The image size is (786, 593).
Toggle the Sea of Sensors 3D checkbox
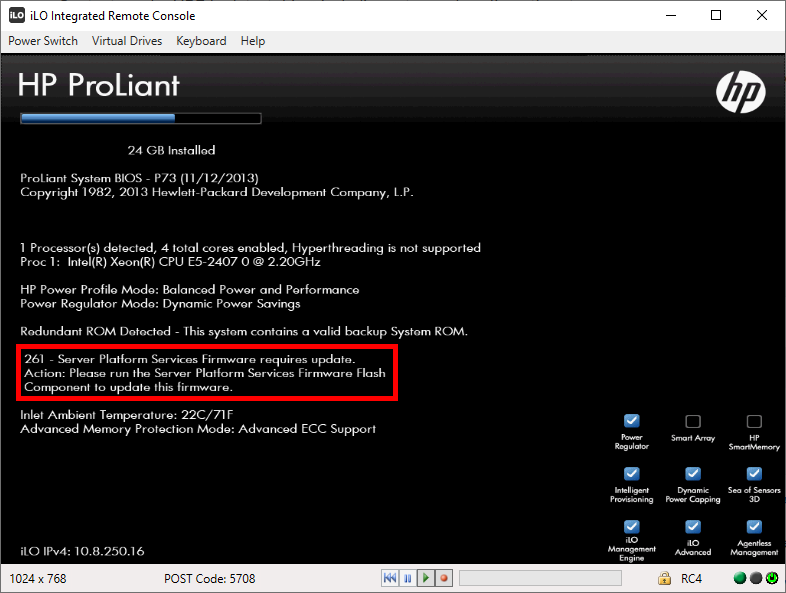pos(754,473)
